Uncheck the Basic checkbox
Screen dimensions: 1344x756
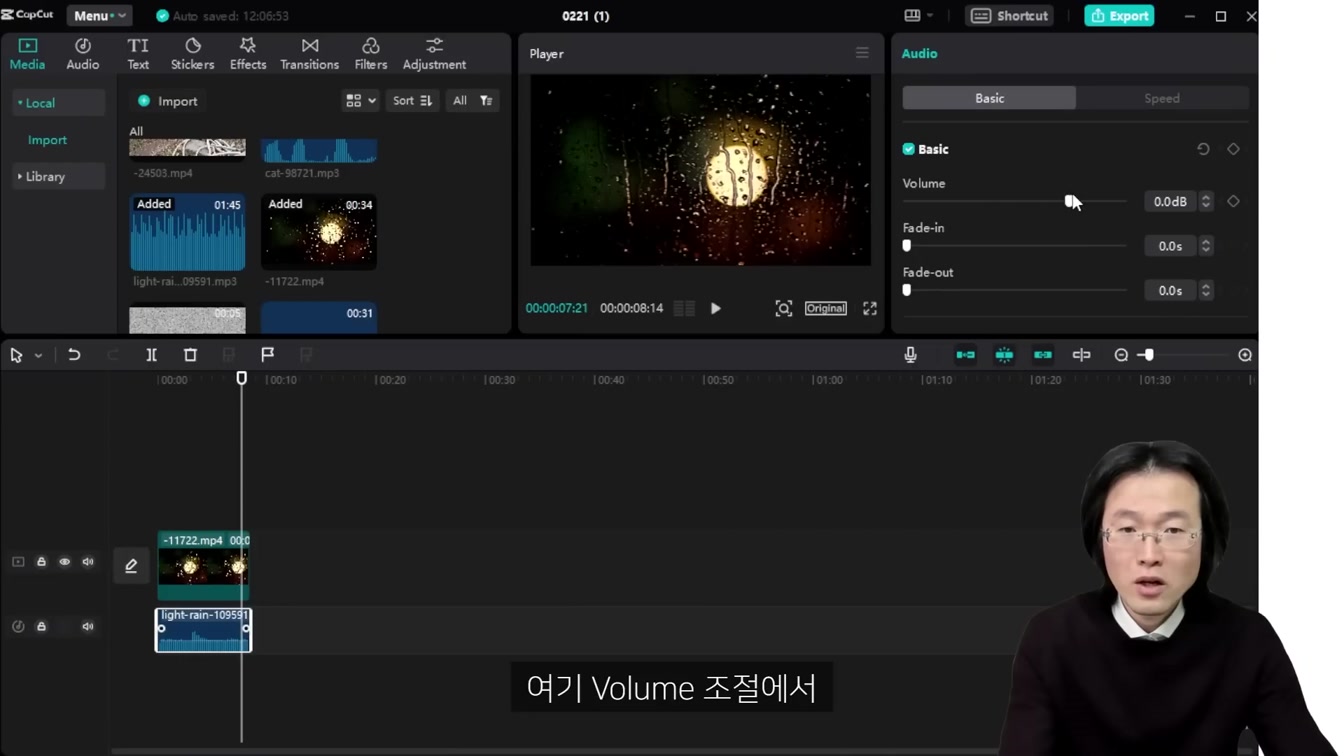(909, 149)
